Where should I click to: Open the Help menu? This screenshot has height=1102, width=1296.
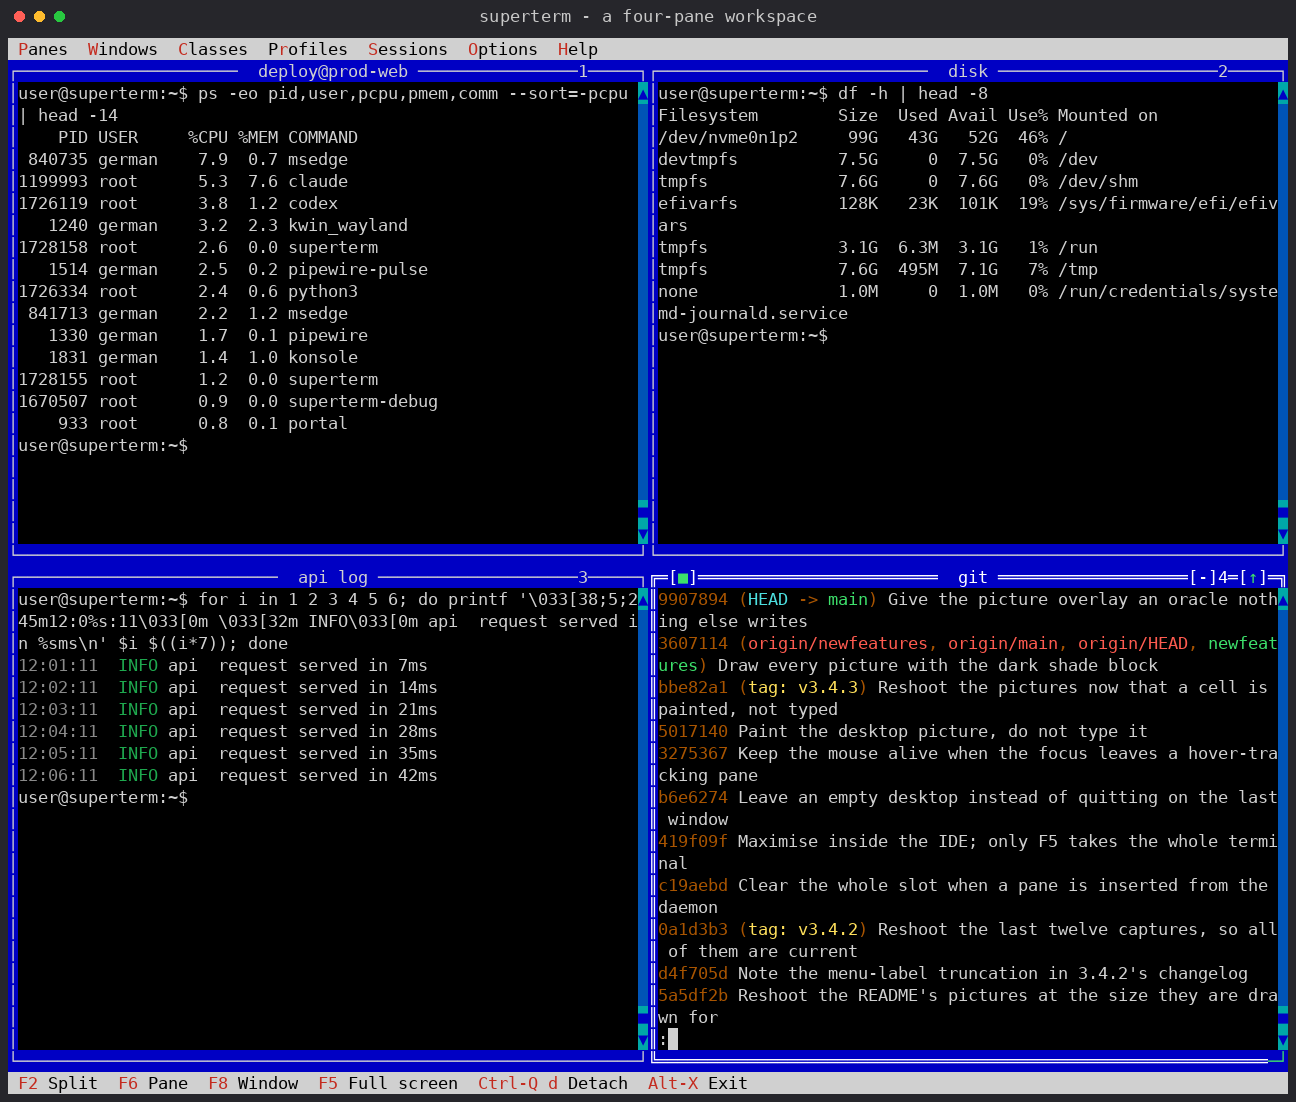click(x=578, y=49)
